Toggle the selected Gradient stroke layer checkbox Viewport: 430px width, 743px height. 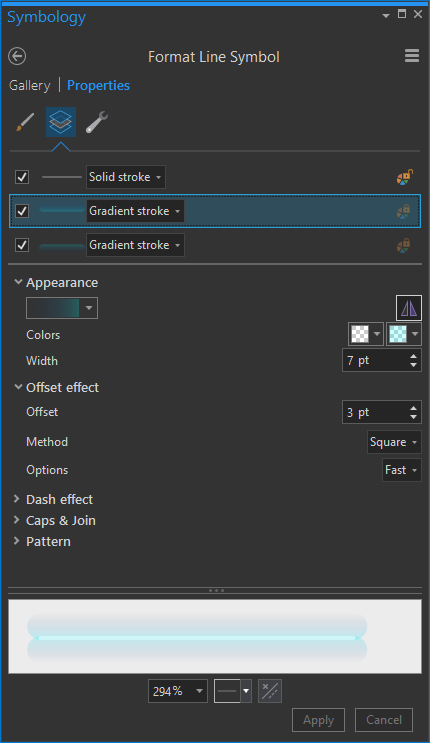tap(22, 211)
